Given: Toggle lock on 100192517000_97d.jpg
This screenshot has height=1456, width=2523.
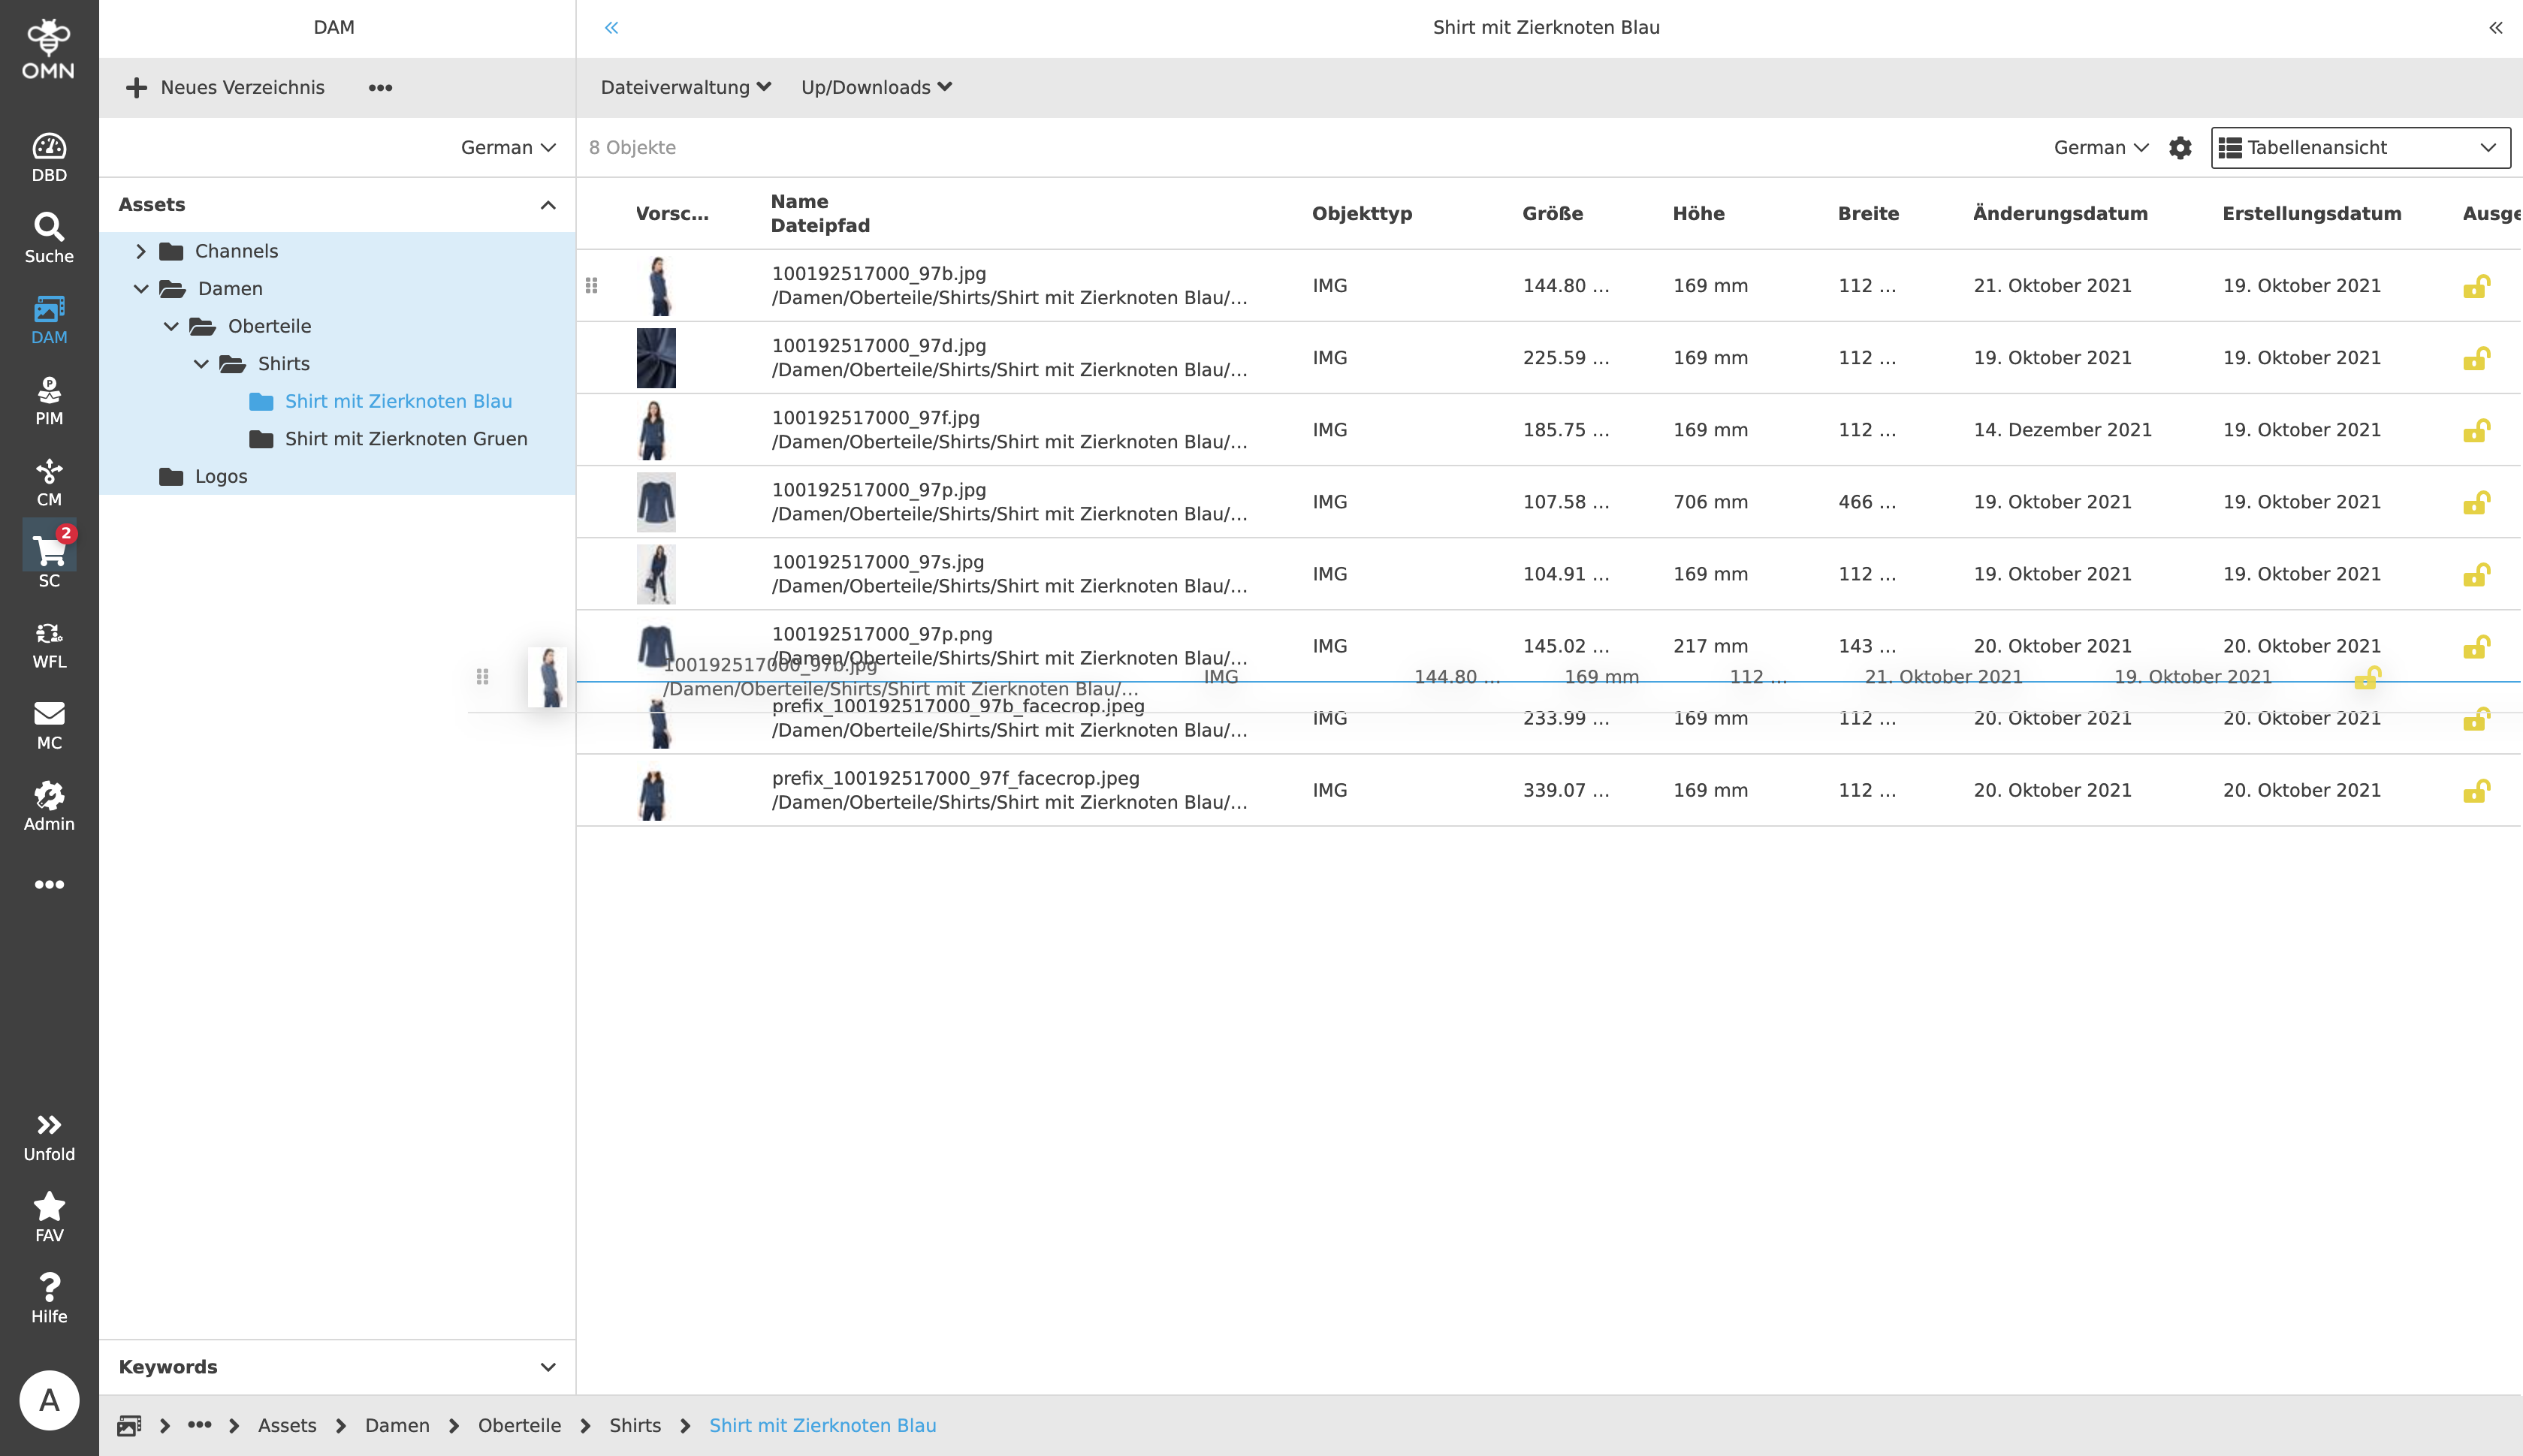Looking at the screenshot, I should pos(2475,358).
